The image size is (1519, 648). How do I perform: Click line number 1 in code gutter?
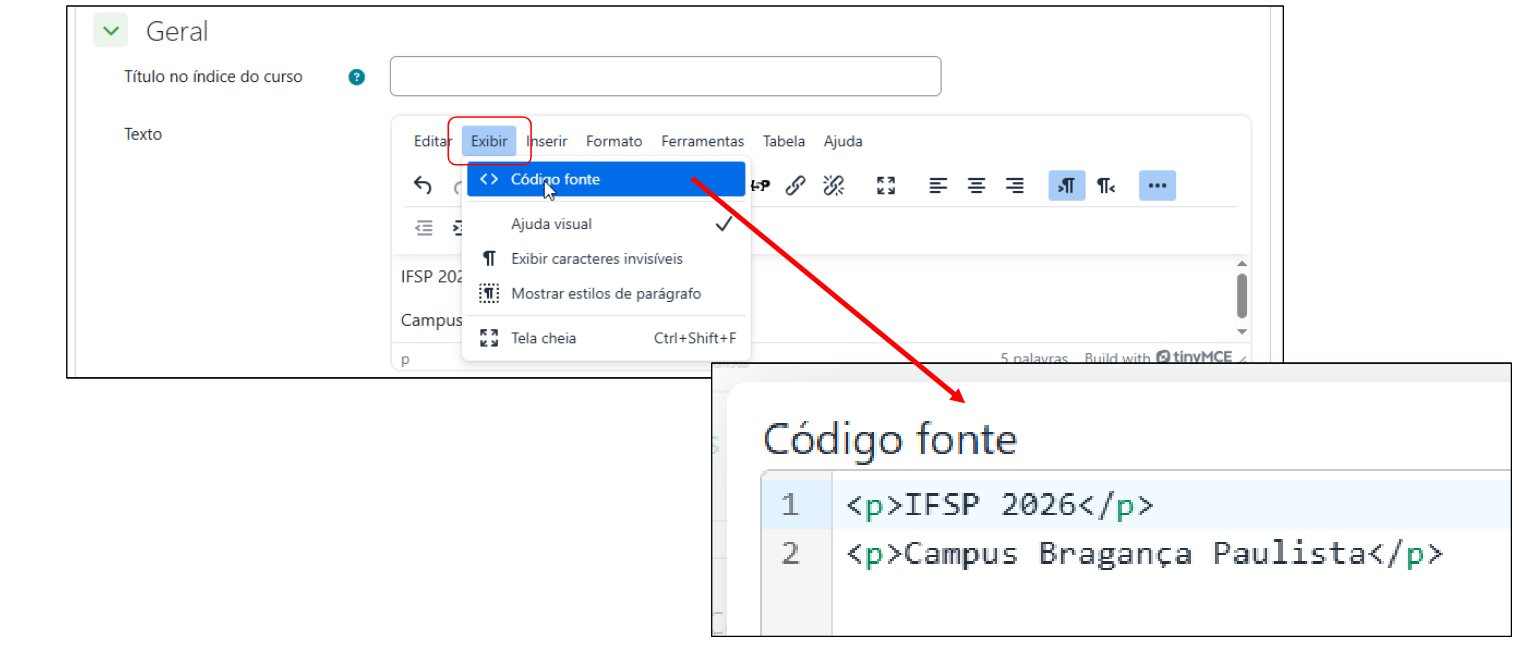790,506
